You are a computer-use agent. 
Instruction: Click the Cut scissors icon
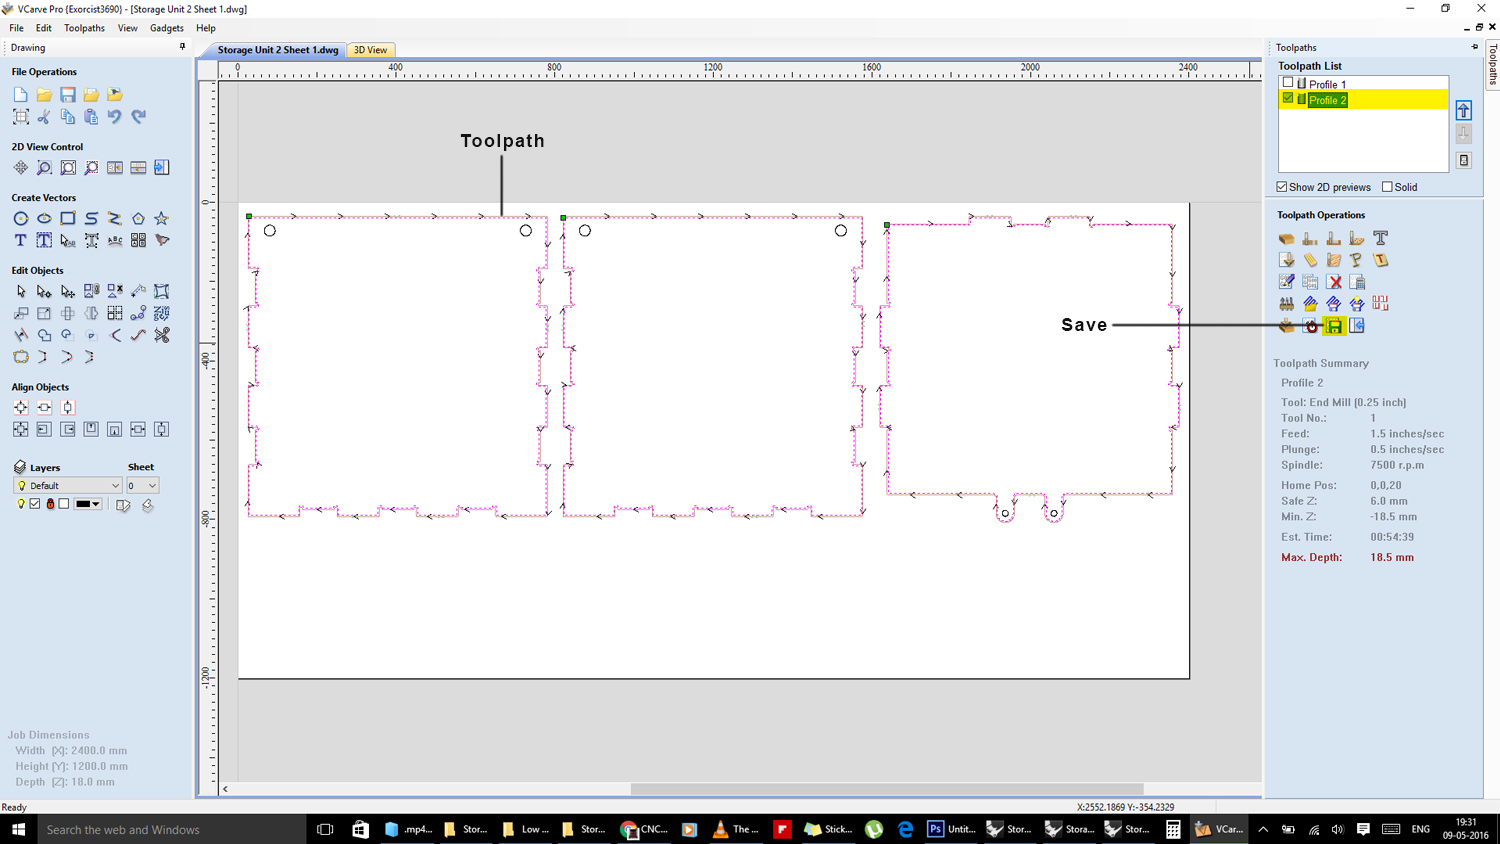point(44,117)
